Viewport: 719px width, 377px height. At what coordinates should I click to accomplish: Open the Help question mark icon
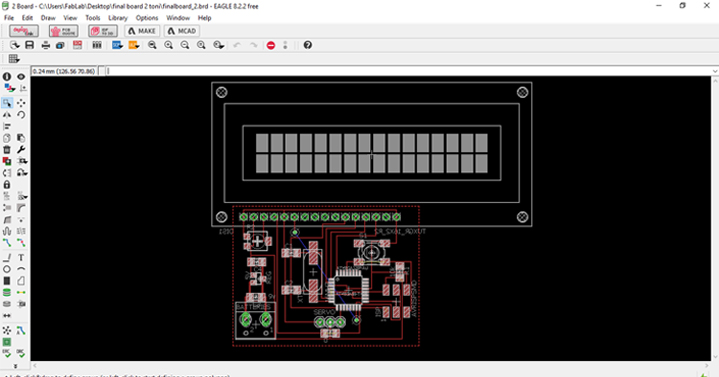[x=308, y=45]
